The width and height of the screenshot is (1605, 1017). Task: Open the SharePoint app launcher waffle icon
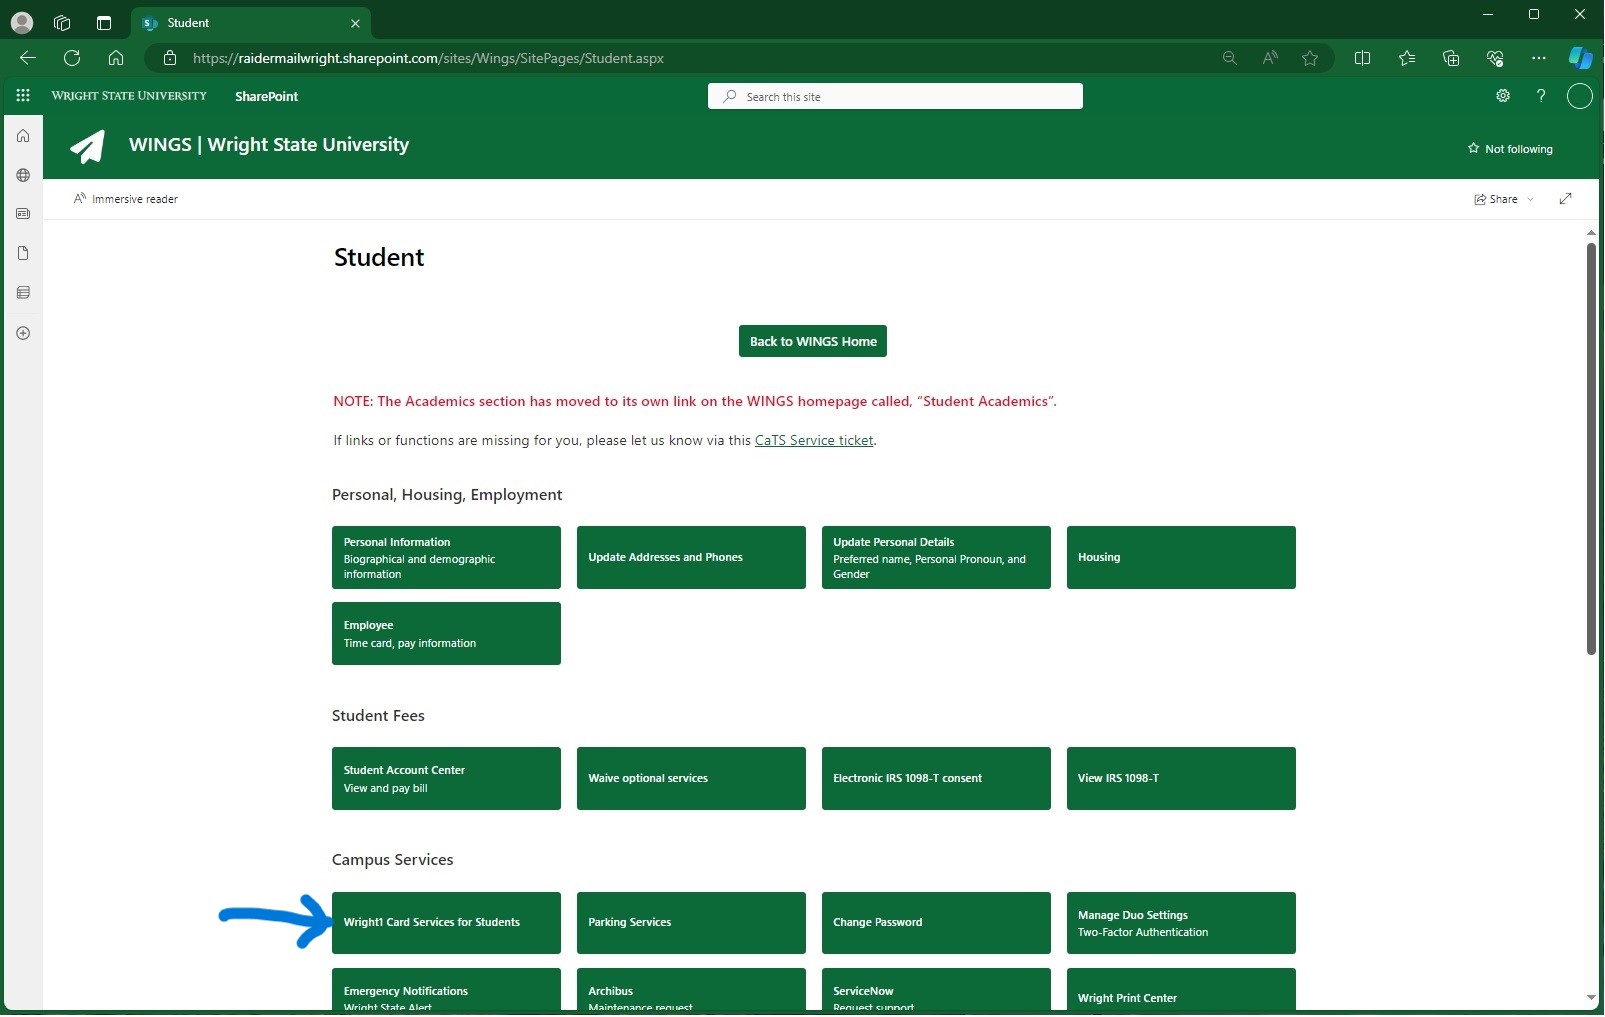pos(23,96)
